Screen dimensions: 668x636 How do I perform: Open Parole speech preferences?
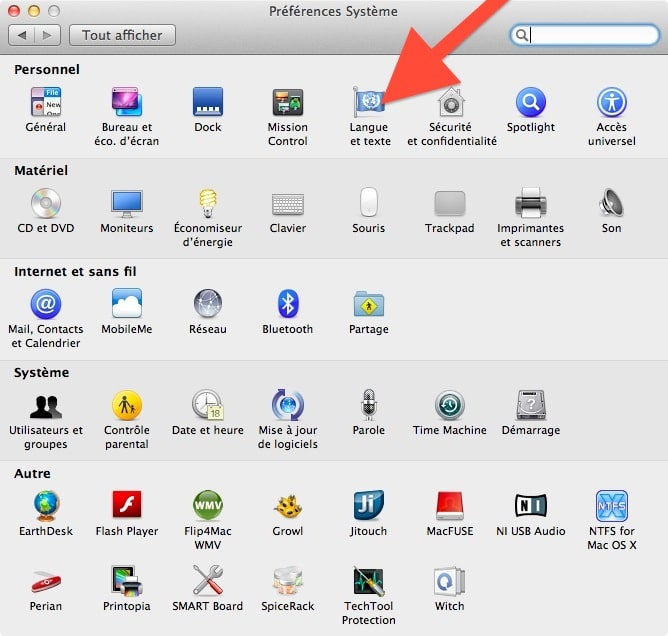click(369, 405)
